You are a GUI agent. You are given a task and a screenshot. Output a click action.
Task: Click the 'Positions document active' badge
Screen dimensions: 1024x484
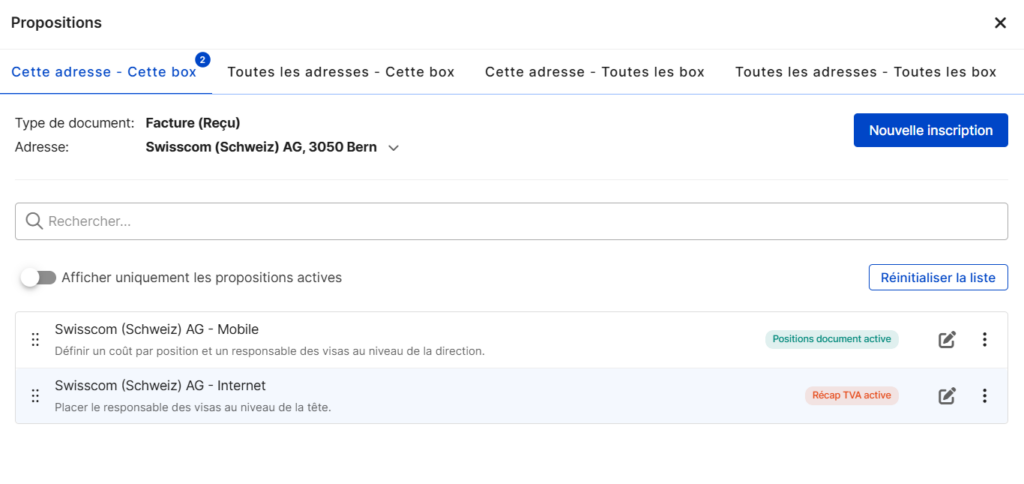(832, 339)
